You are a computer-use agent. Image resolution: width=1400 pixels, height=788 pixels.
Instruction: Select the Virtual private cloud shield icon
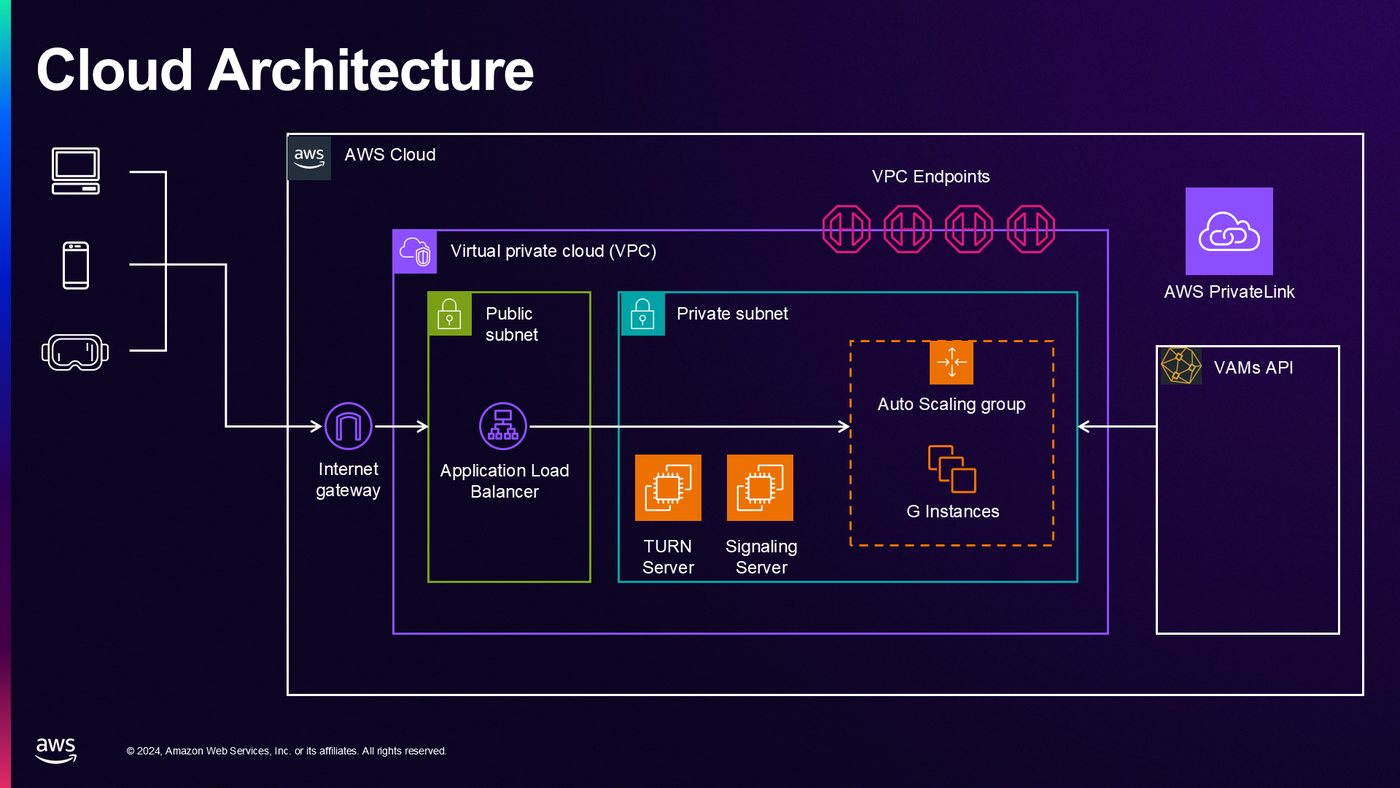tap(415, 251)
